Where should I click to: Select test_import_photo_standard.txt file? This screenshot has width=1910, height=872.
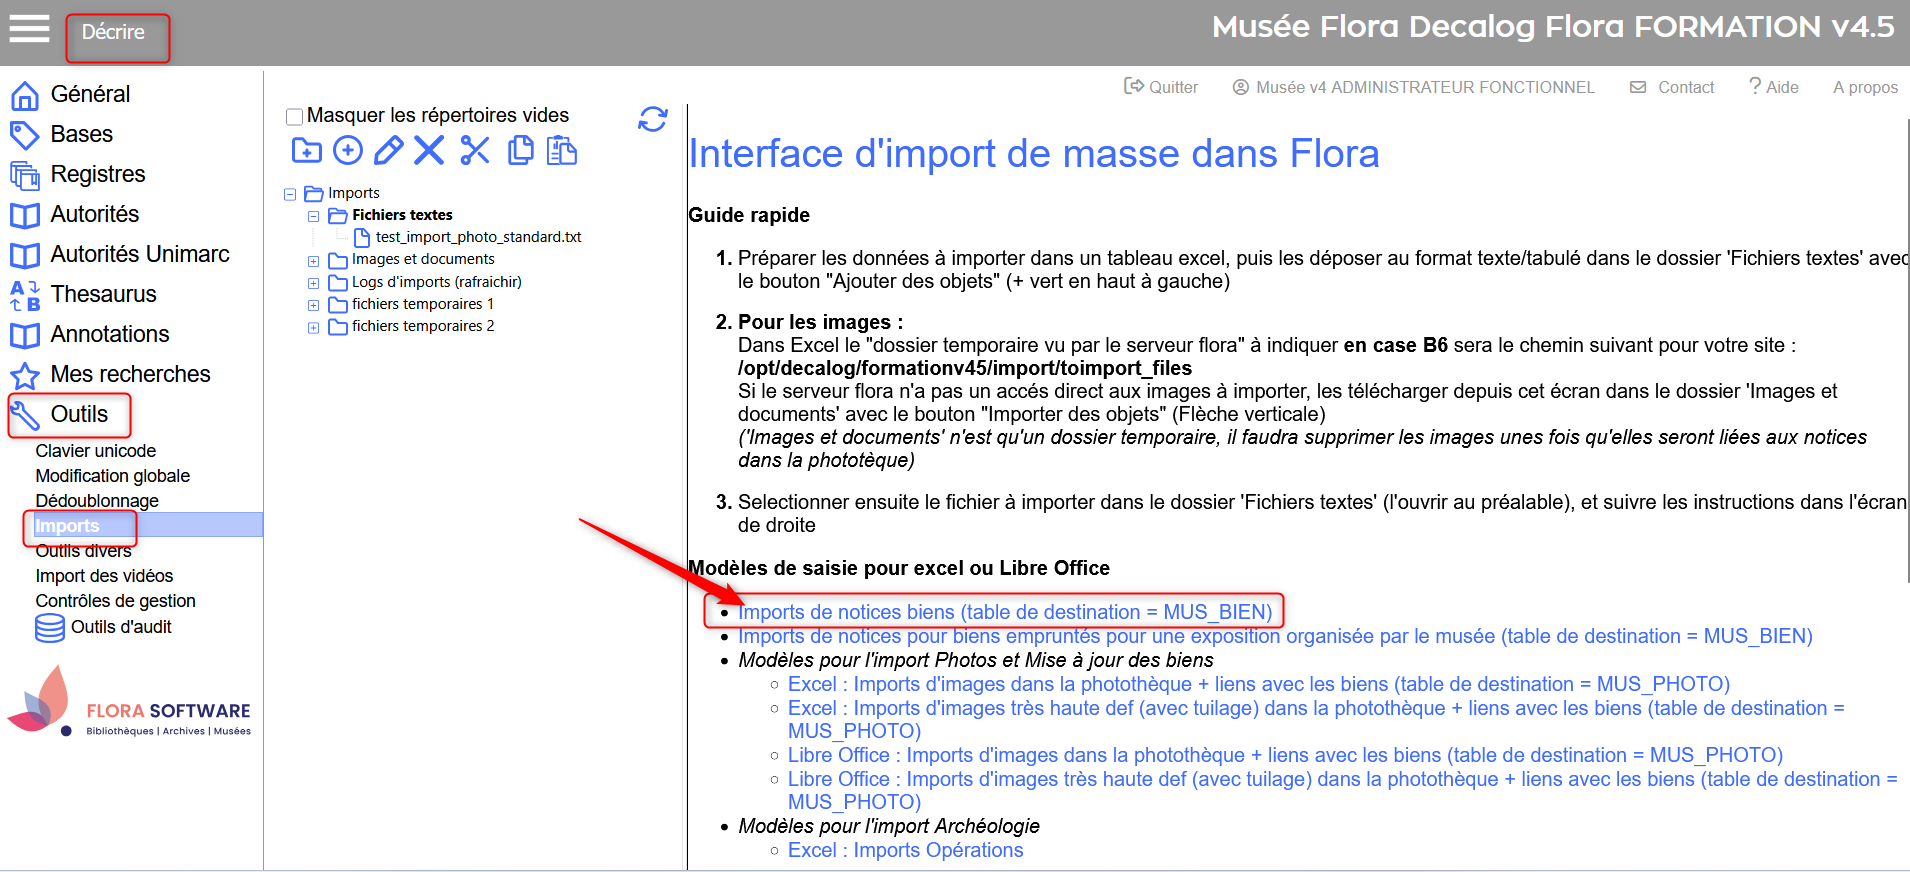coord(478,237)
